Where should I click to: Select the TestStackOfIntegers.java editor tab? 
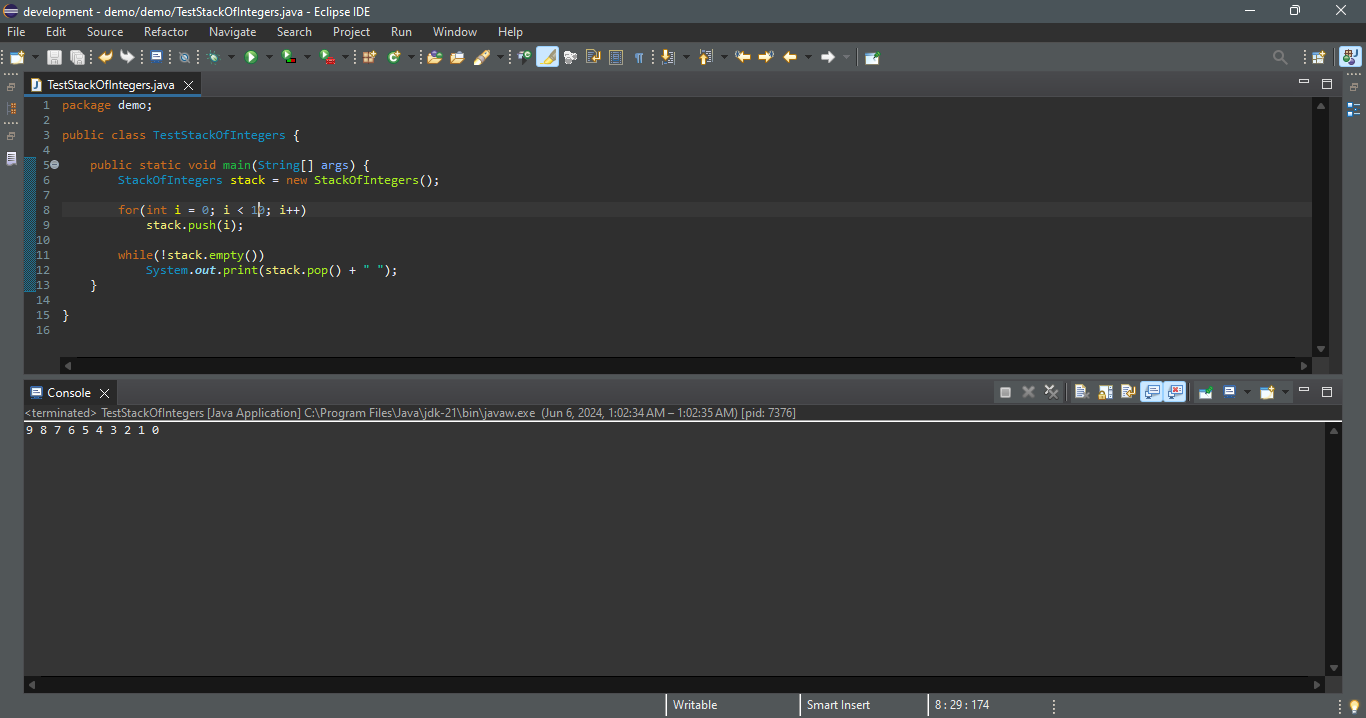click(x=110, y=85)
